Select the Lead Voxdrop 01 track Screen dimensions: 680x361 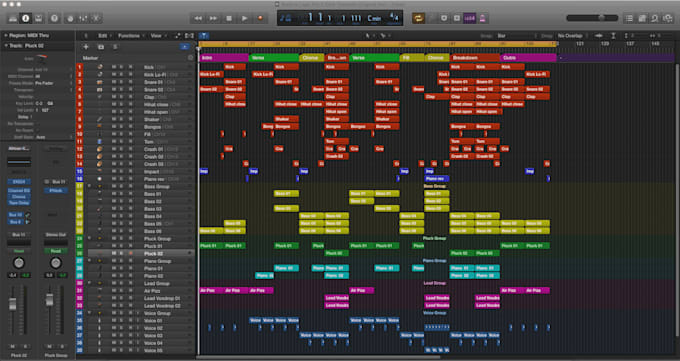click(x=162, y=298)
